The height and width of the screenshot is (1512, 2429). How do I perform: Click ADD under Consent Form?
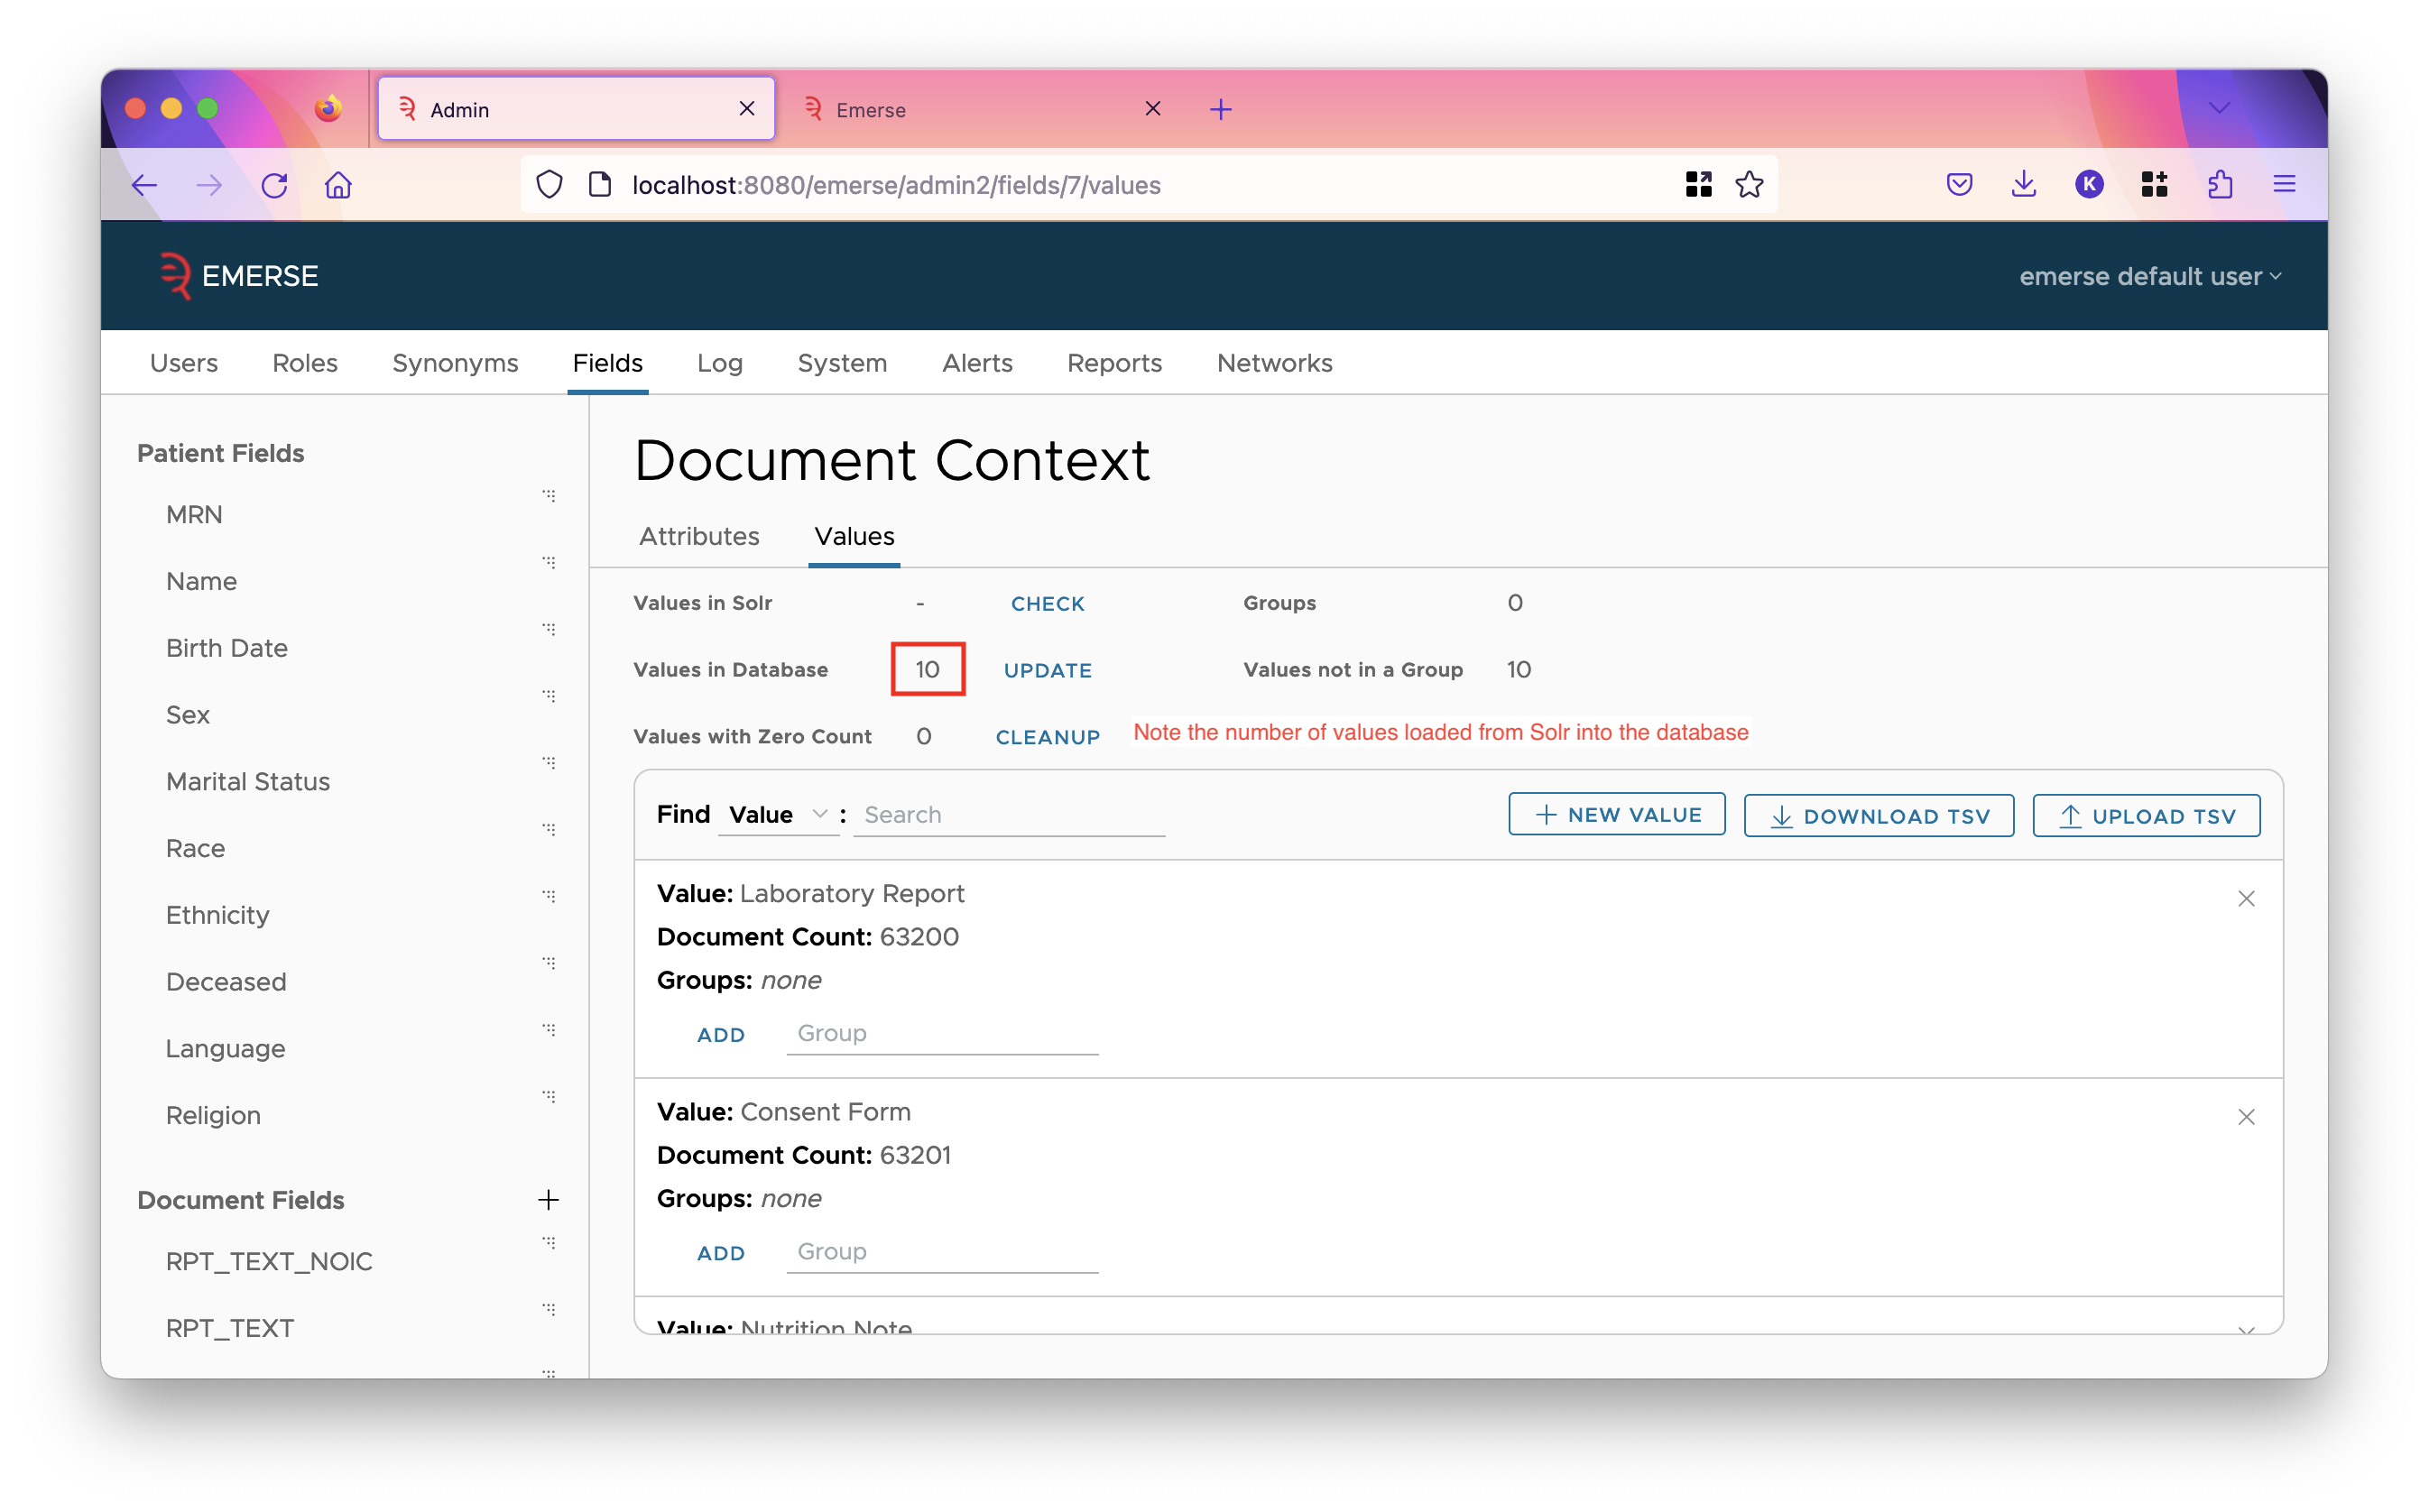tap(720, 1253)
